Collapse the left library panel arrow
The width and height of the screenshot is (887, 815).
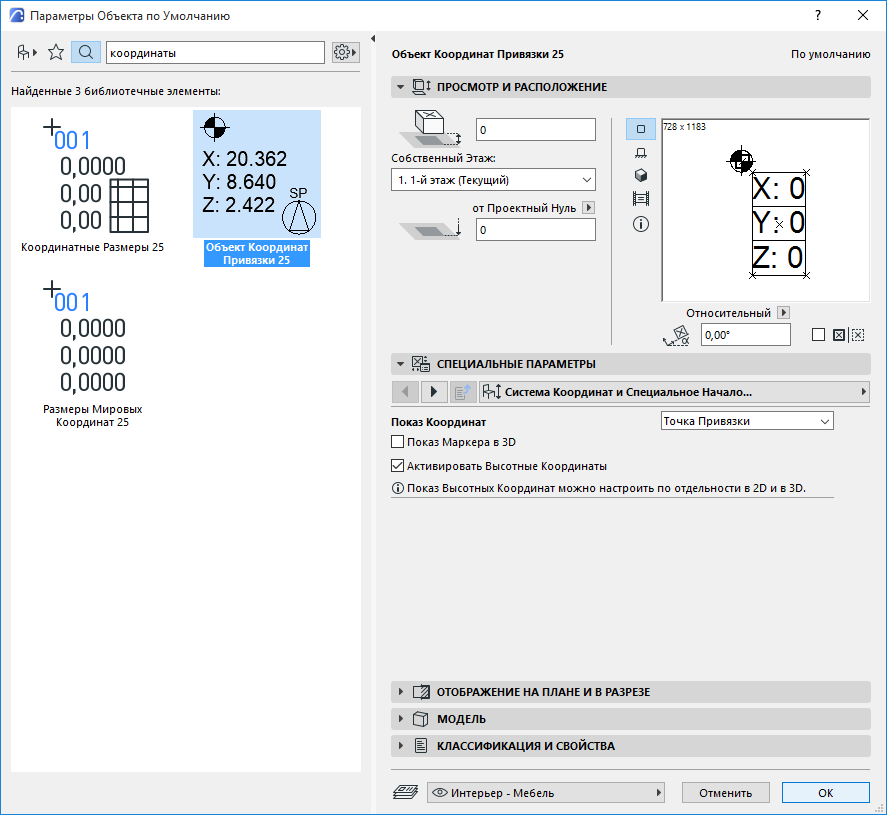pos(373,38)
